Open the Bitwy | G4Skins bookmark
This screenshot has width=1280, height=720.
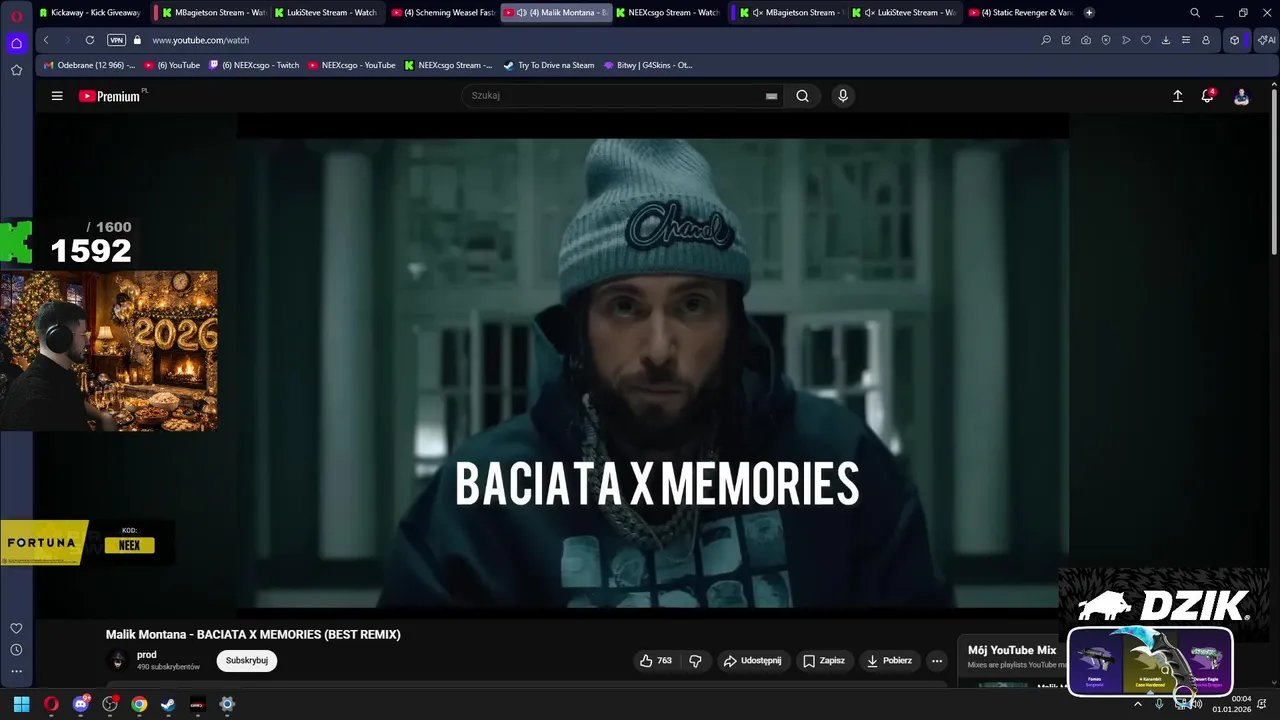tap(648, 65)
